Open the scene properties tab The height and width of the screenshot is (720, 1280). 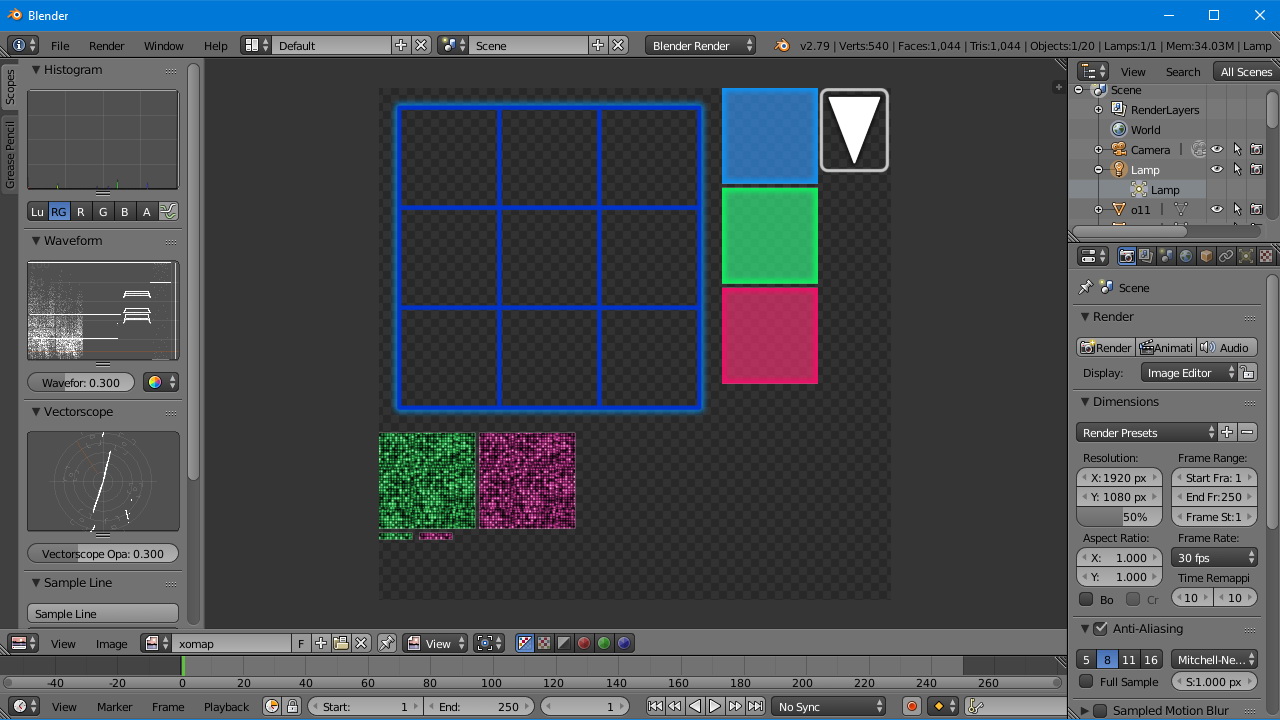pyautogui.click(x=1166, y=256)
